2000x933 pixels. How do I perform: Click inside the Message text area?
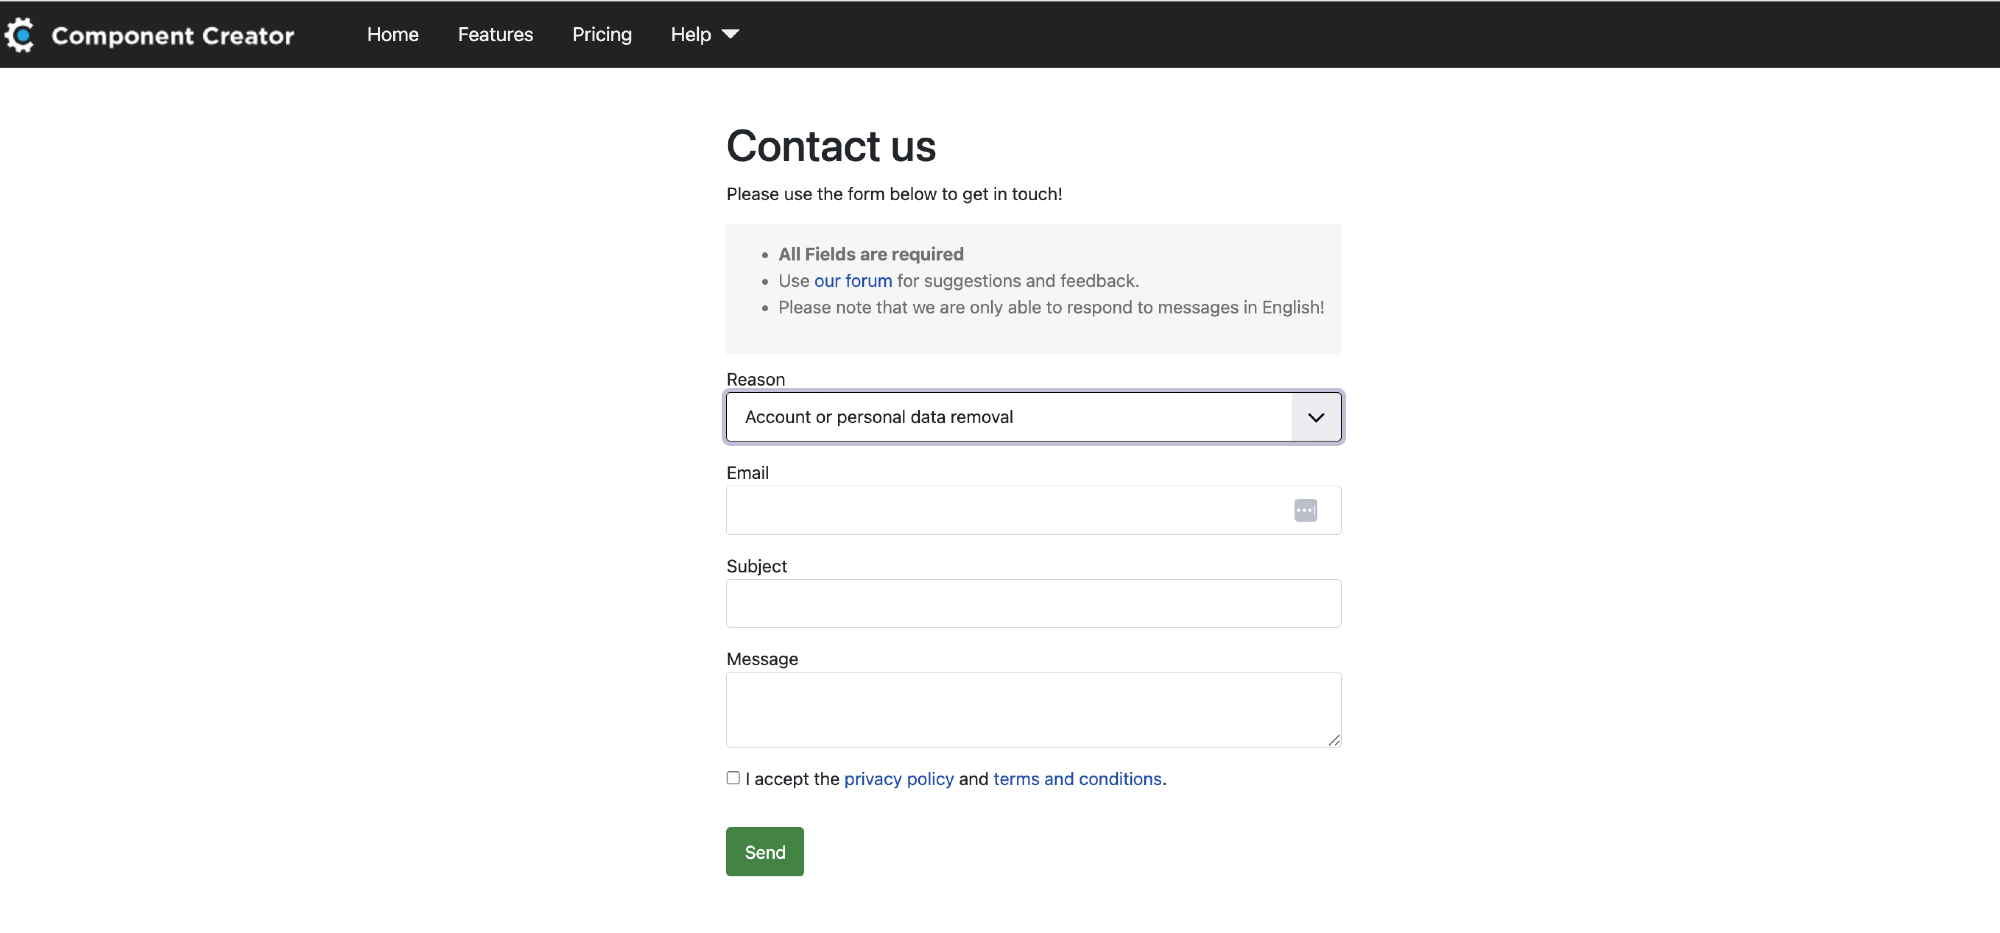click(x=1033, y=710)
